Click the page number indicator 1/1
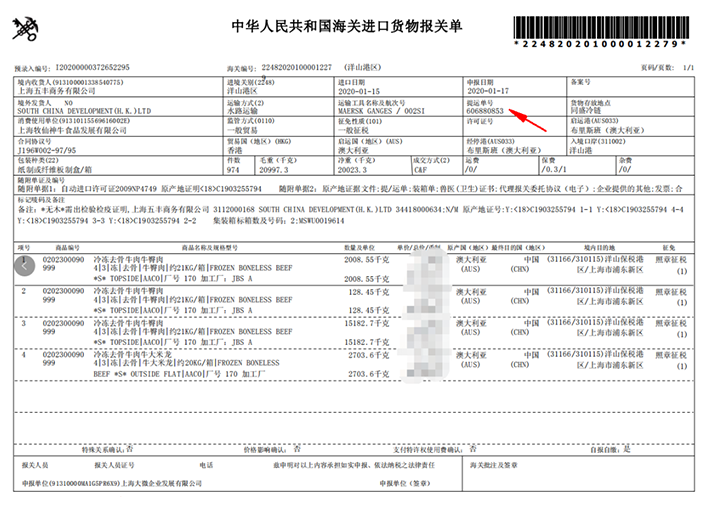 tap(685, 66)
